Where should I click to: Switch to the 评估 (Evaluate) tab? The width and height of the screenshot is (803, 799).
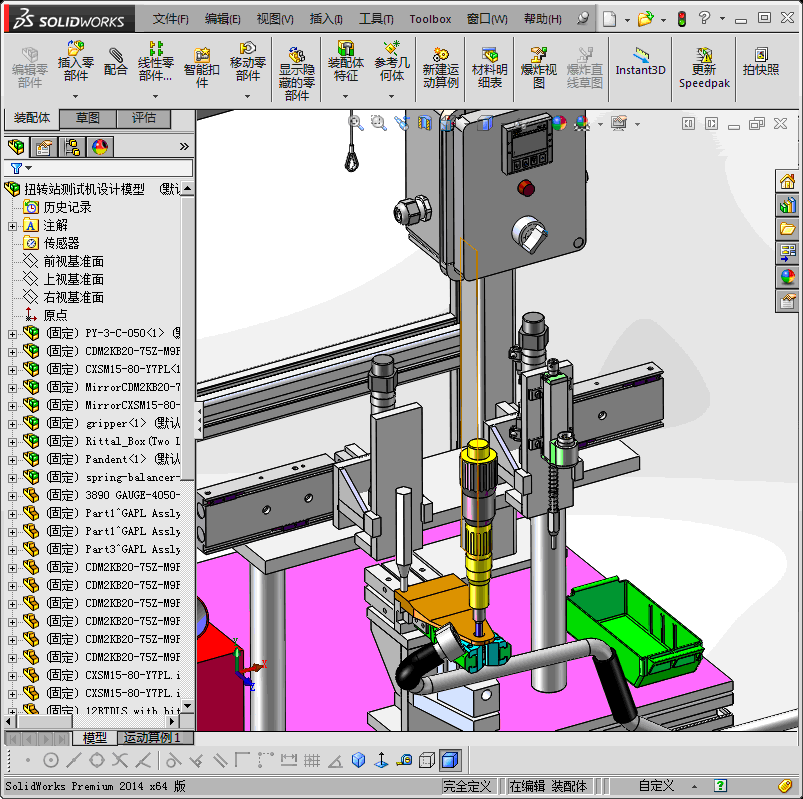144,118
